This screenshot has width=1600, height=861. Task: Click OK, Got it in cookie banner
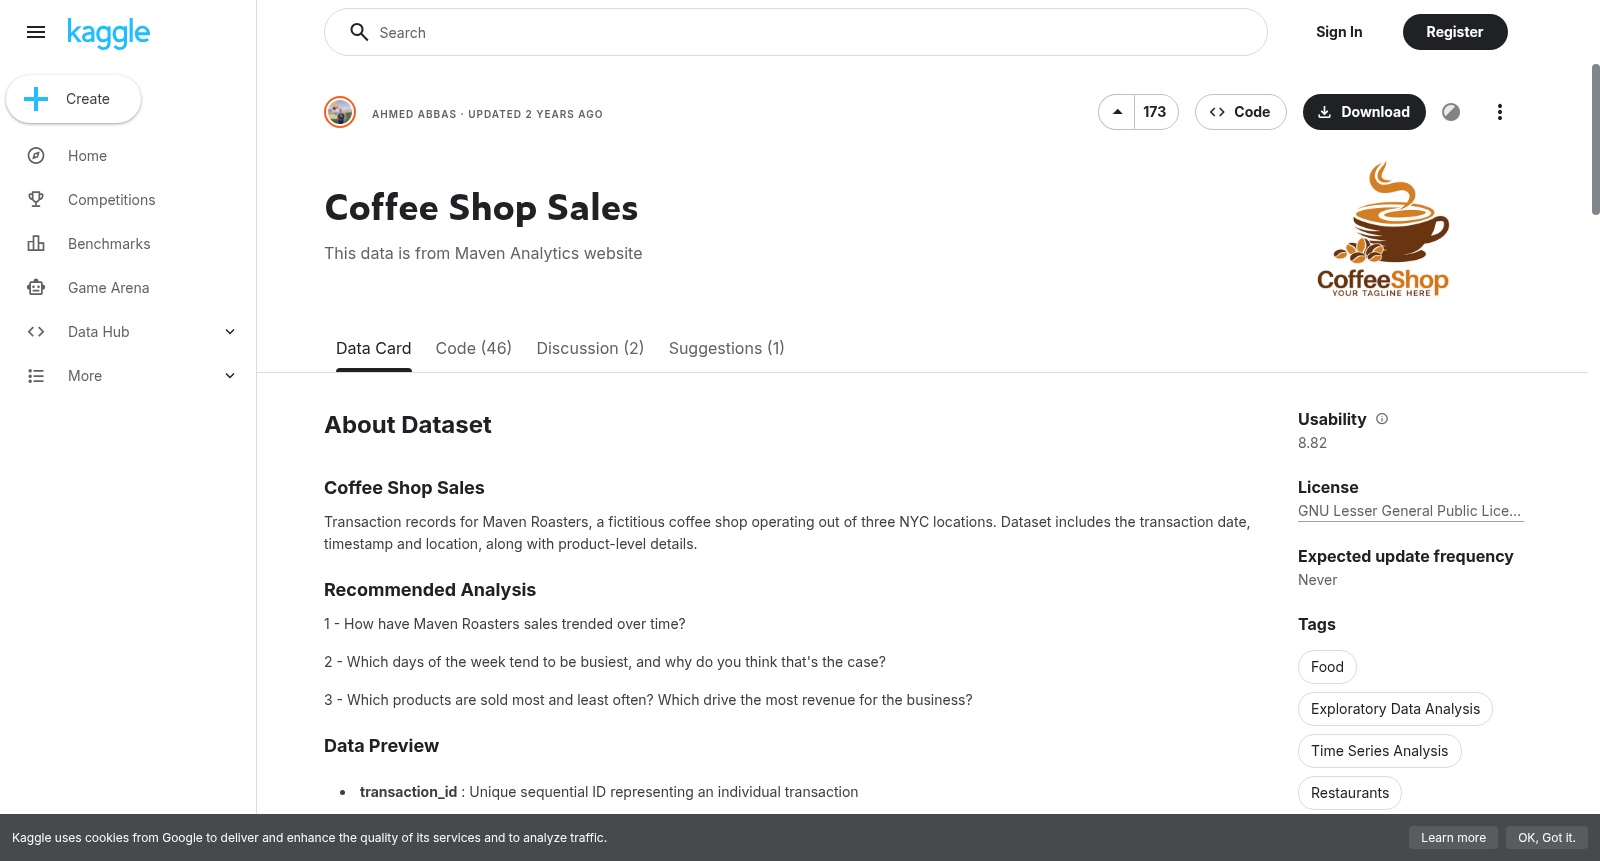pos(1546,838)
